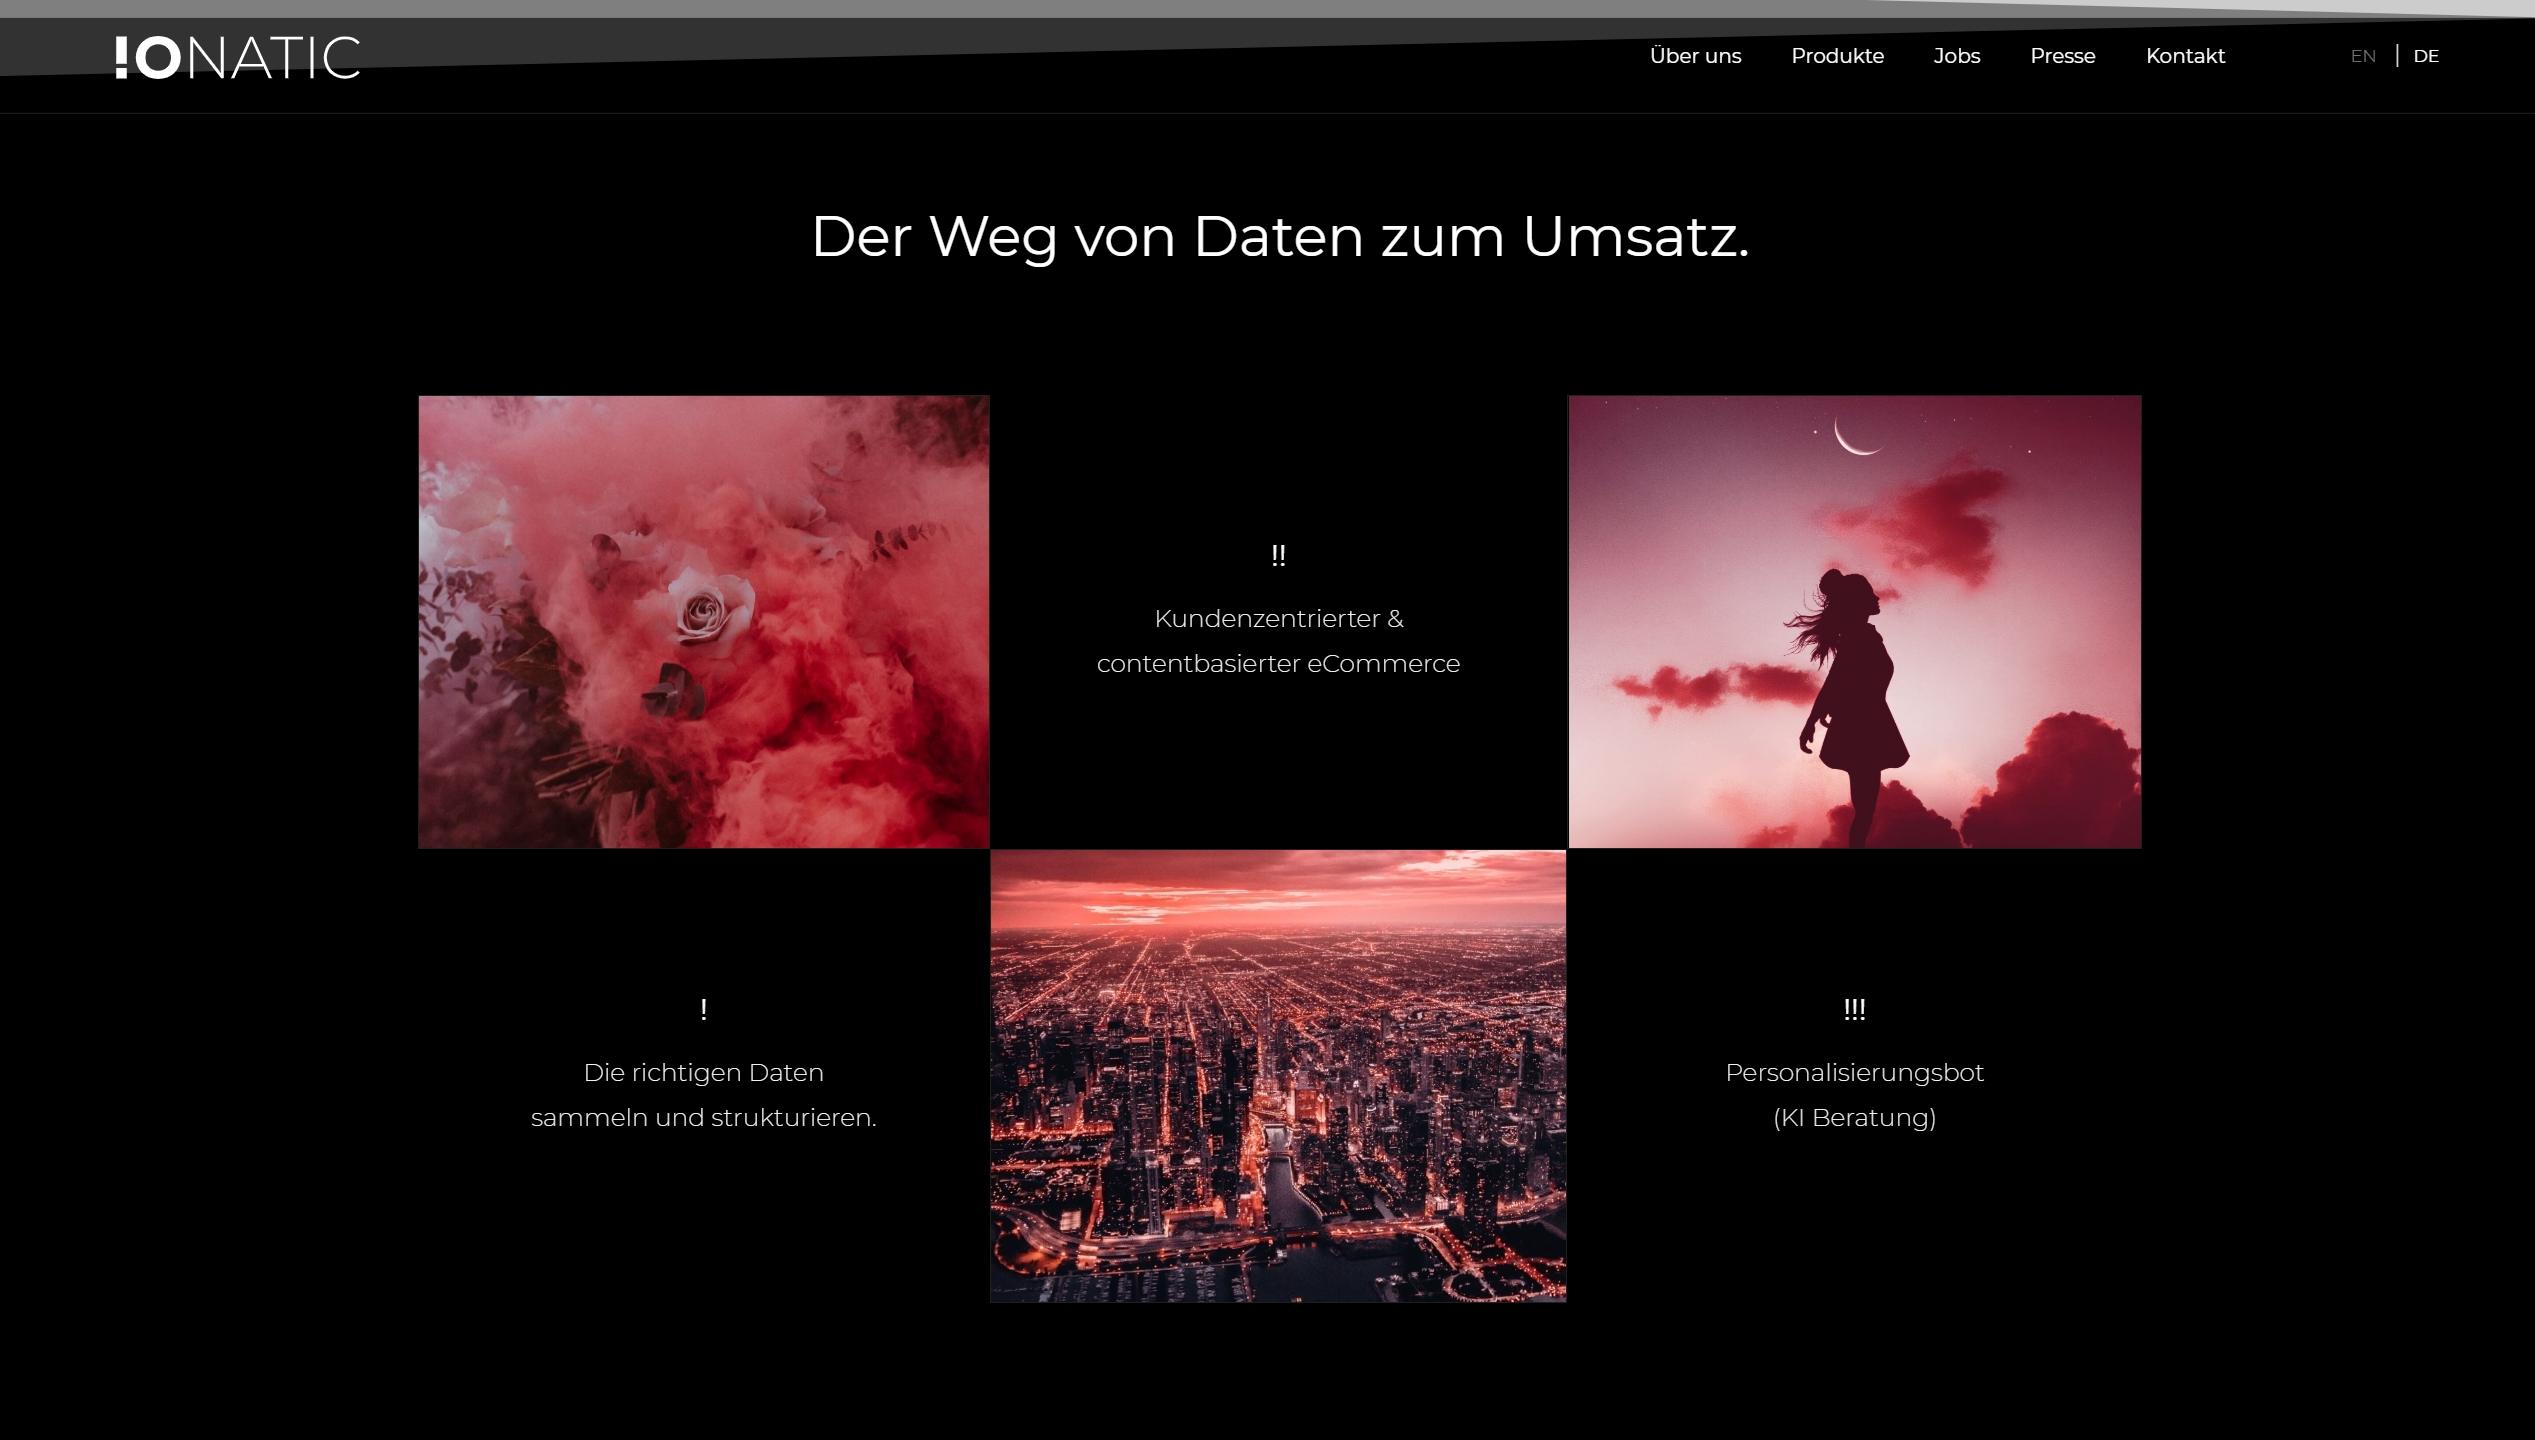Select 'Kundenzentrierter & contentbasierter eCommerce' text
Image resolution: width=2535 pixels, height=1440 pixels.
(1278, 641)
